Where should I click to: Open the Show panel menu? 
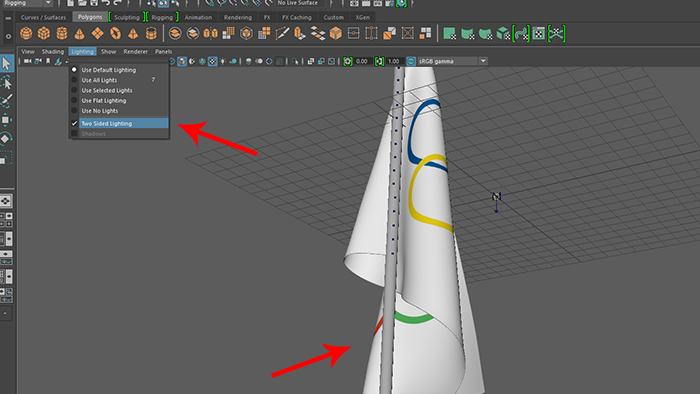point(108,52)
